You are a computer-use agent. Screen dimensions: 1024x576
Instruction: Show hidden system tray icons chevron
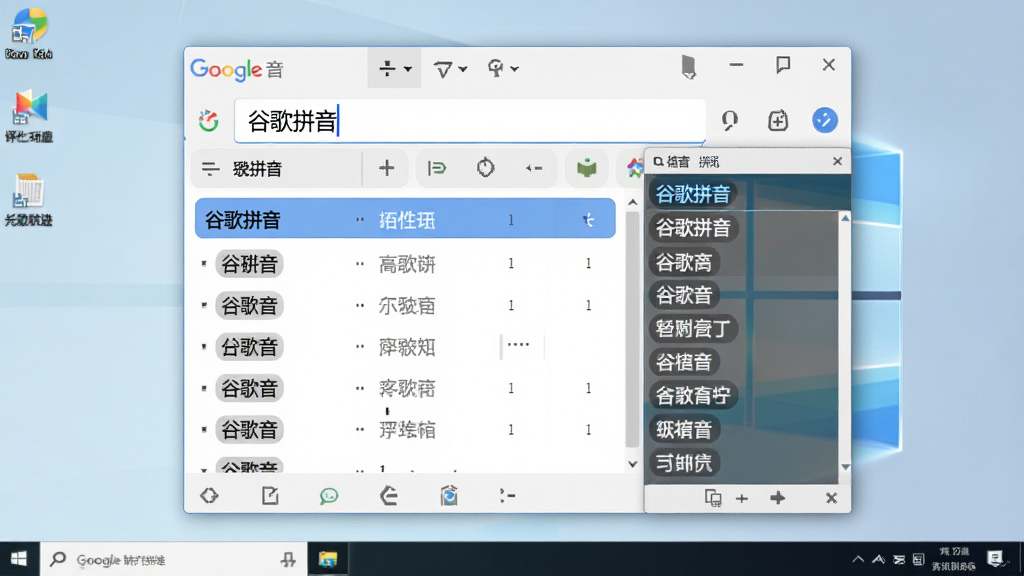858,559
